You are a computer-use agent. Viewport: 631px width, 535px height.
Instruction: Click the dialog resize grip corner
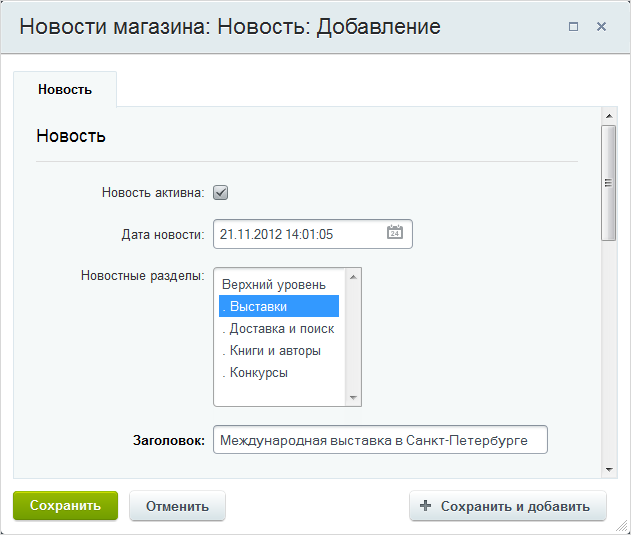(x=622, y=526)
